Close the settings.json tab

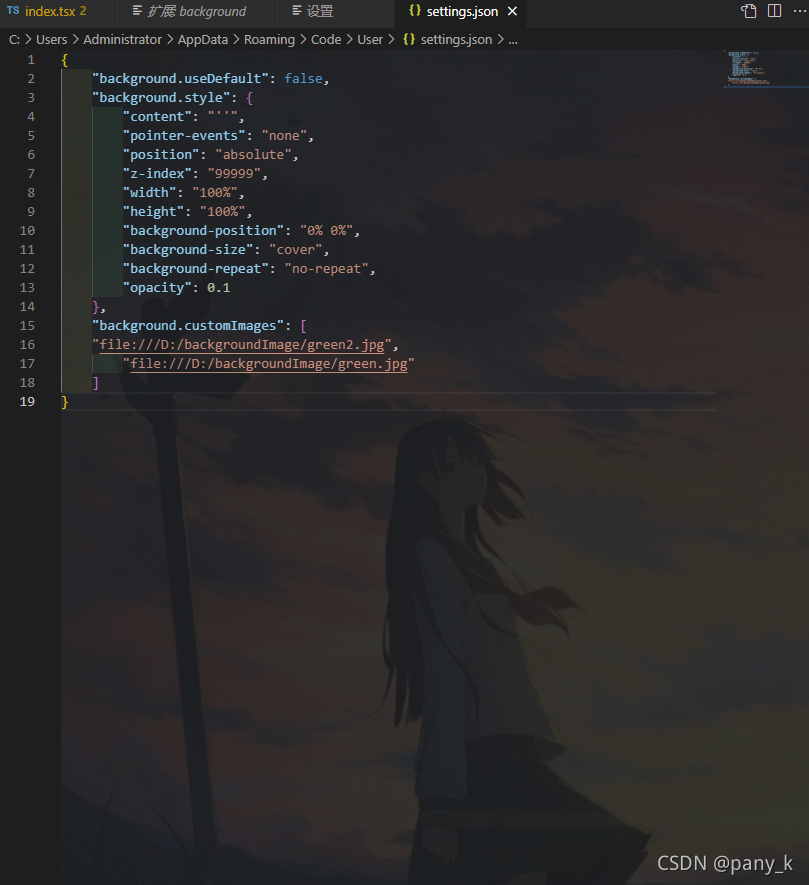(x=513, y=13)
